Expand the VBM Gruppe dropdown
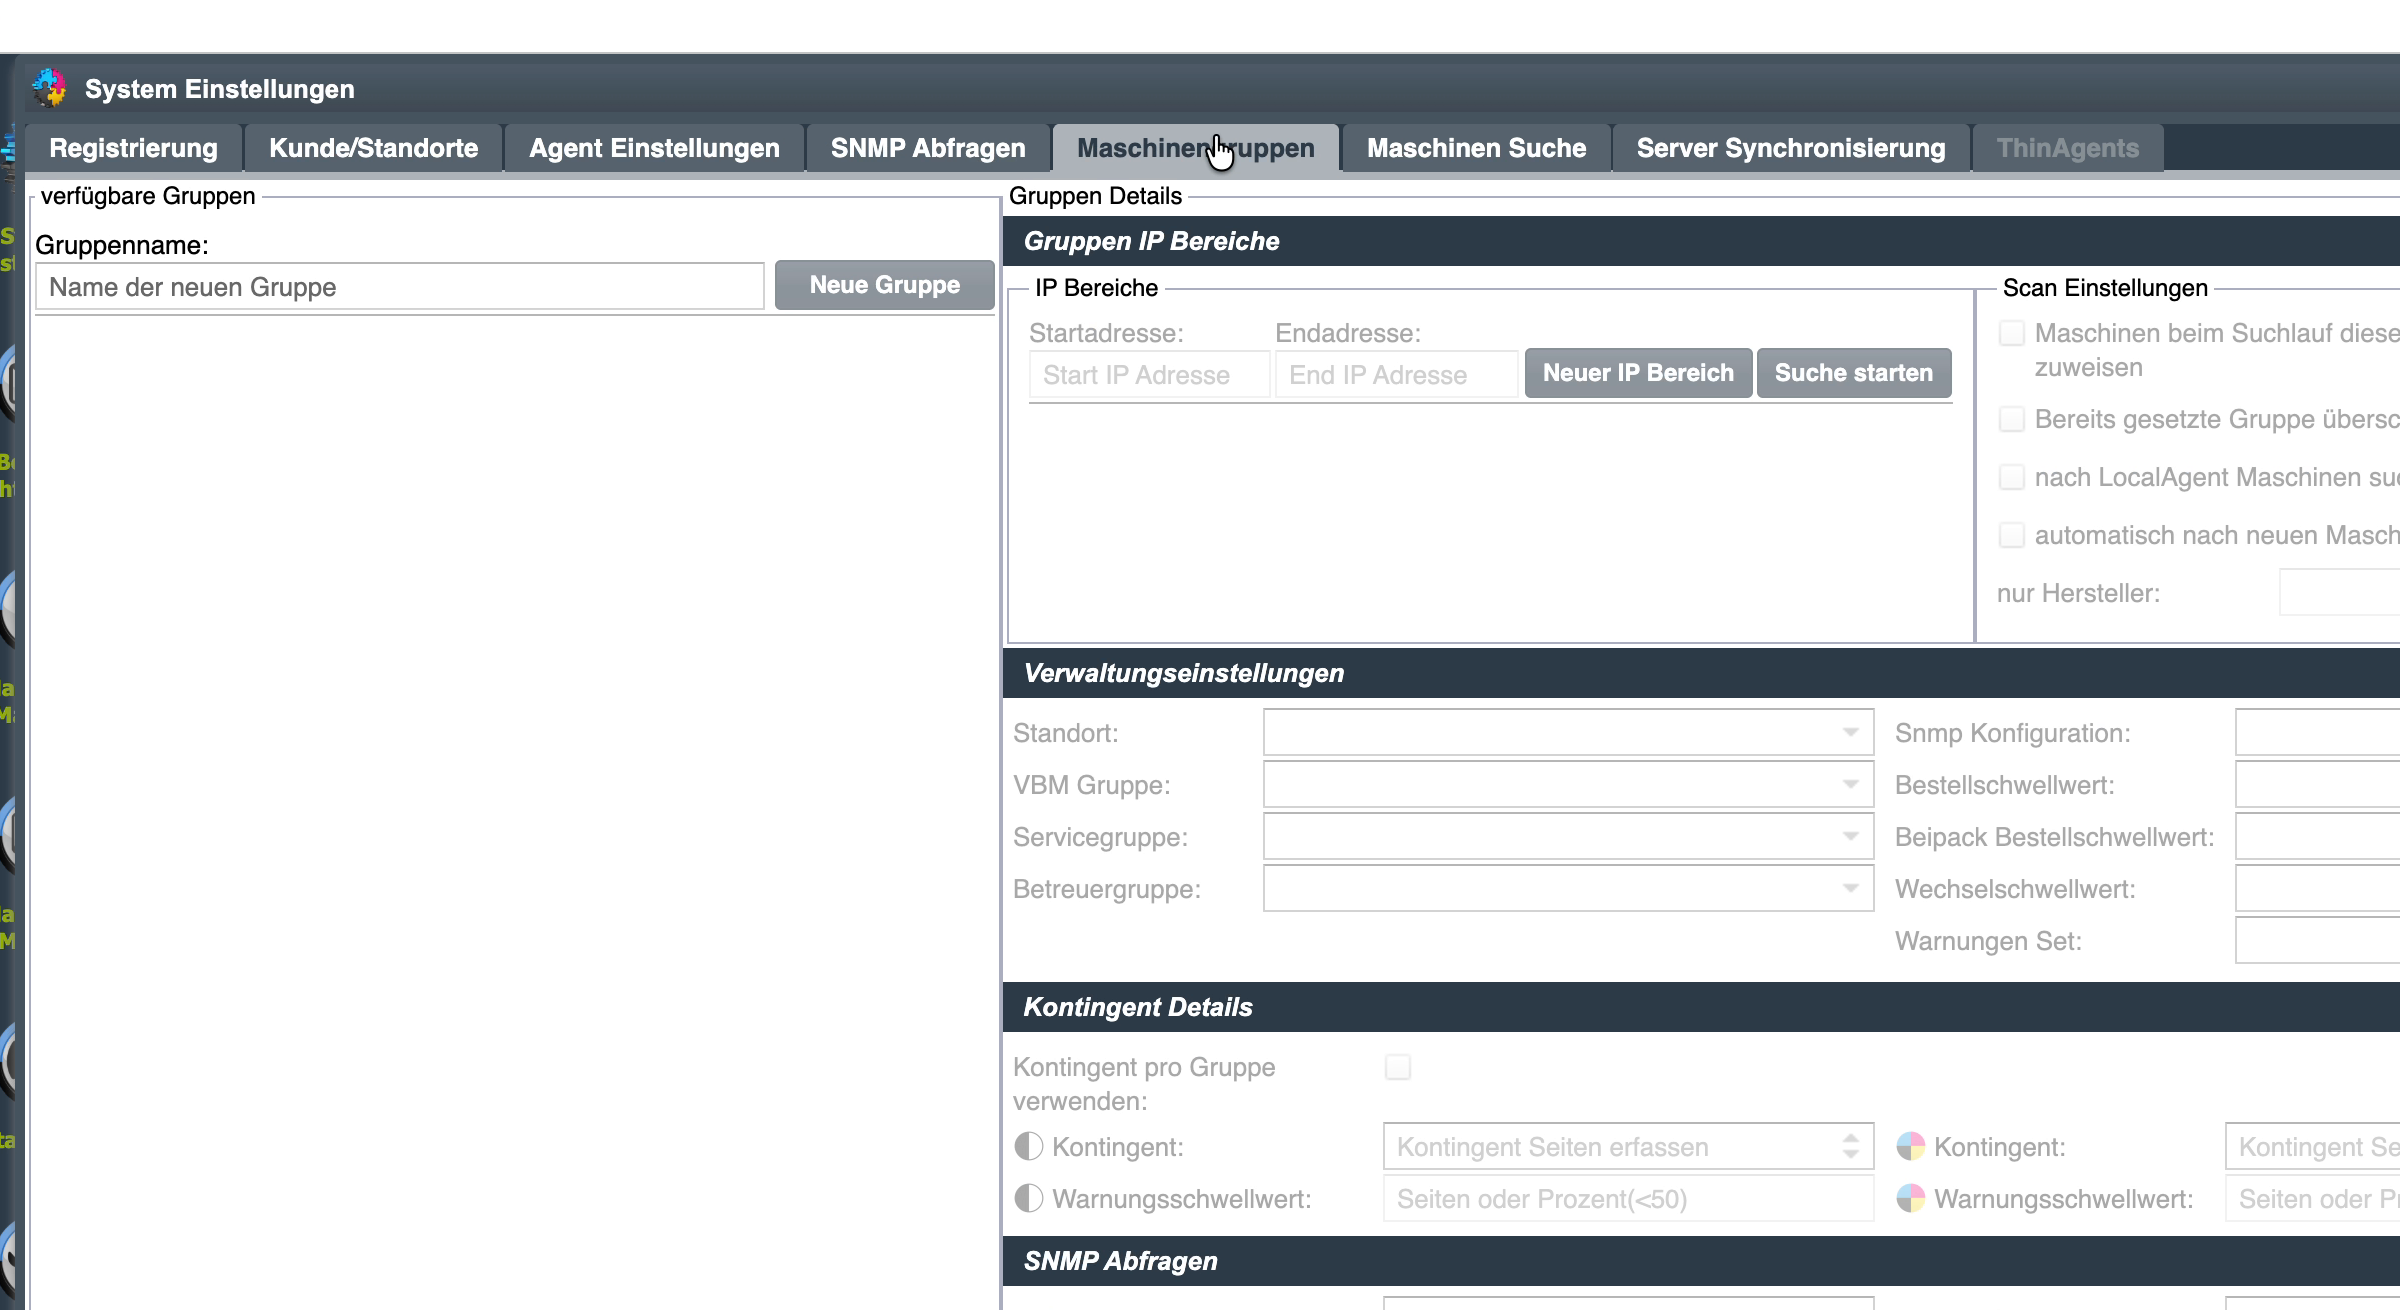 [1568, 784]
